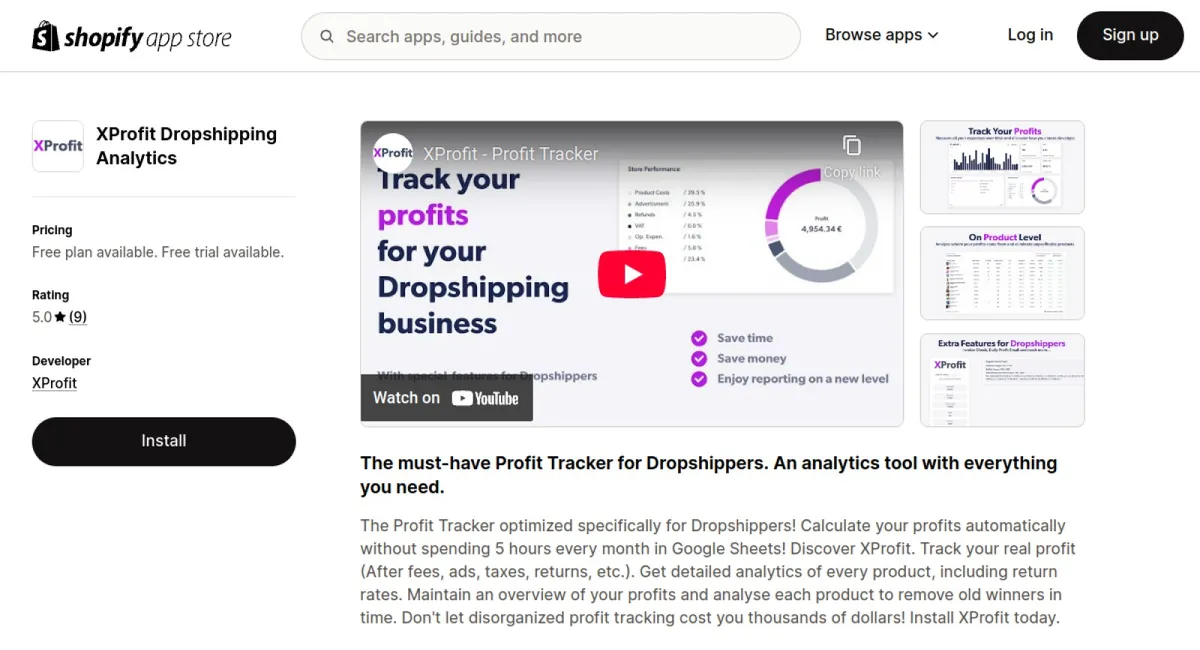This screenshot has width=1200, height=650.
Task: Click the Sign up button
Action: 1130,34
